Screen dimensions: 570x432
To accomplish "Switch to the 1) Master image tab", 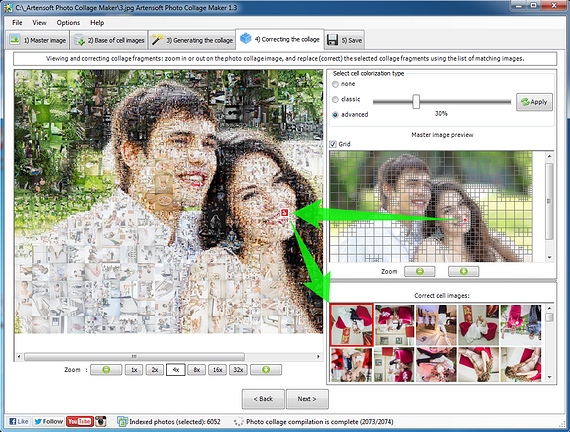I will tap(38, 40).
